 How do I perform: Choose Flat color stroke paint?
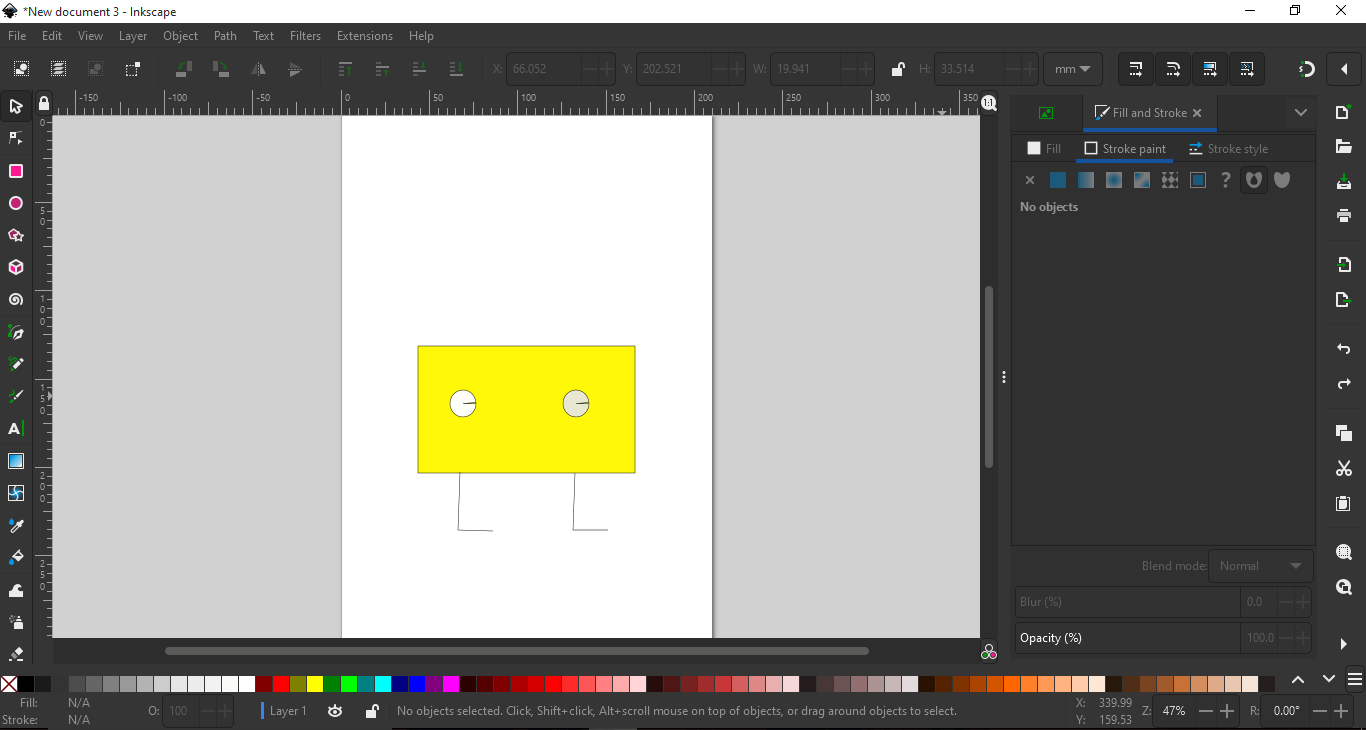point(1057,181)
